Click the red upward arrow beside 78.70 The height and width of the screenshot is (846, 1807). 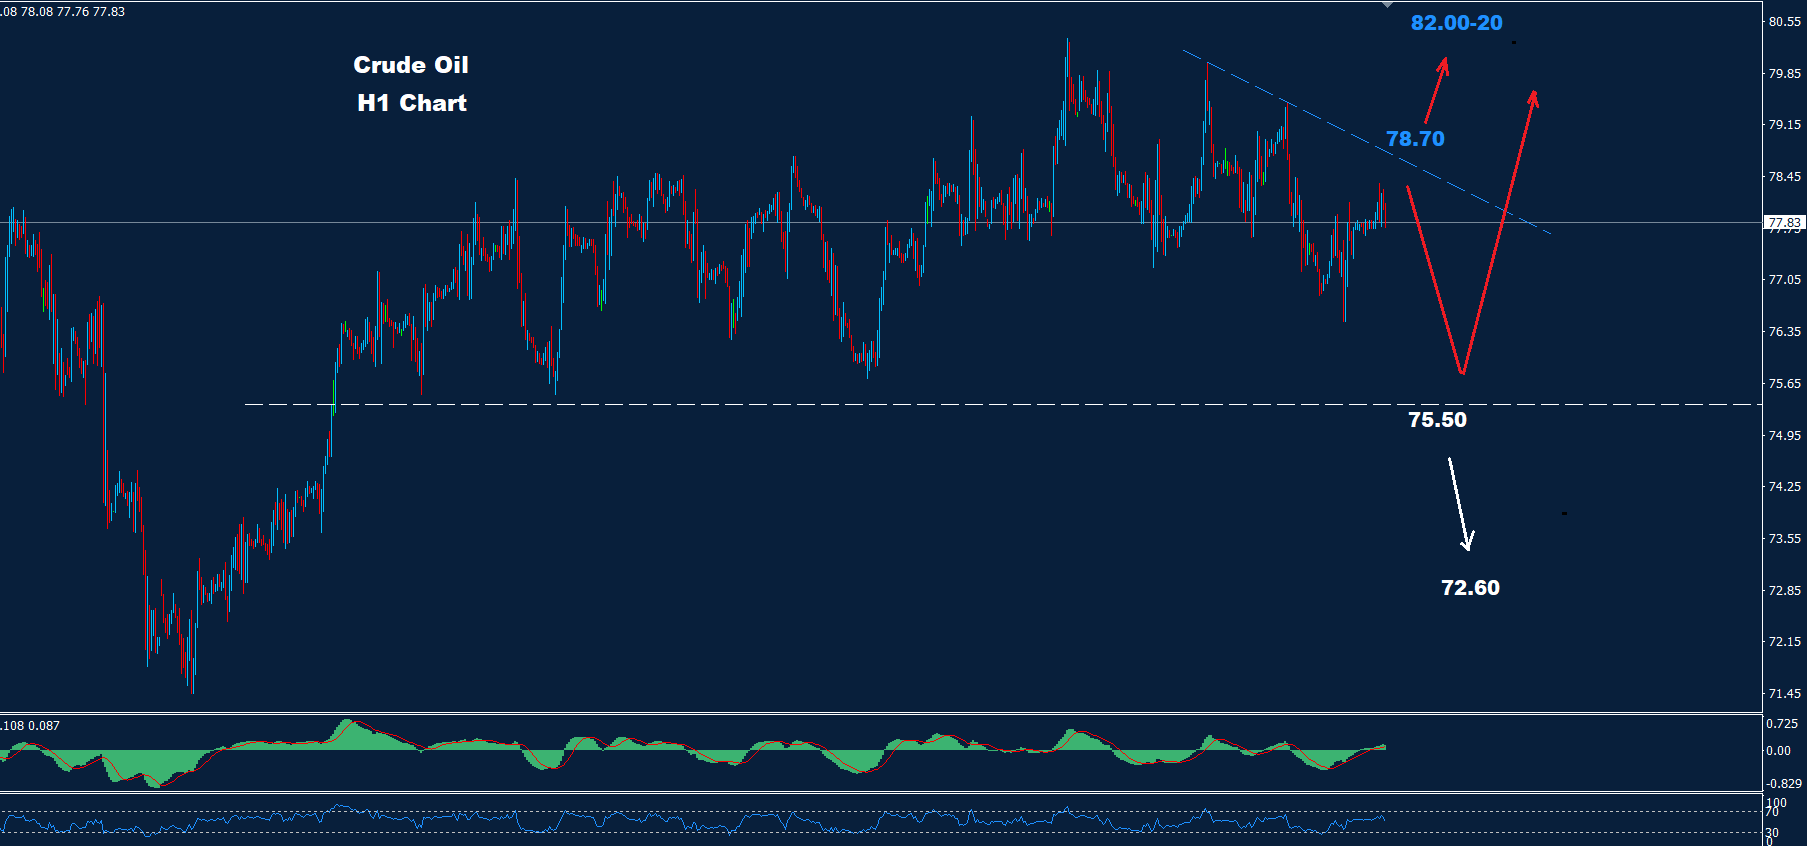1435,90
